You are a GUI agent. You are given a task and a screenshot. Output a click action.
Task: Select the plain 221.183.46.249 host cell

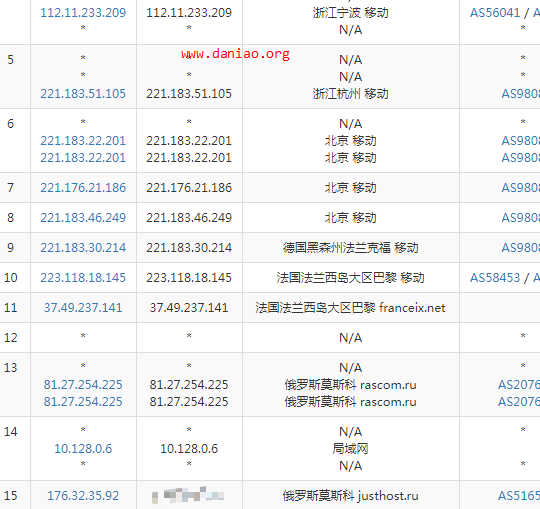(189, 218)
